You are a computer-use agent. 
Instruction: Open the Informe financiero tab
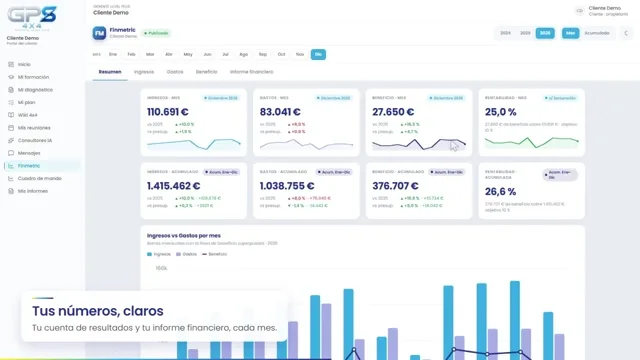(x=251, y=72)
